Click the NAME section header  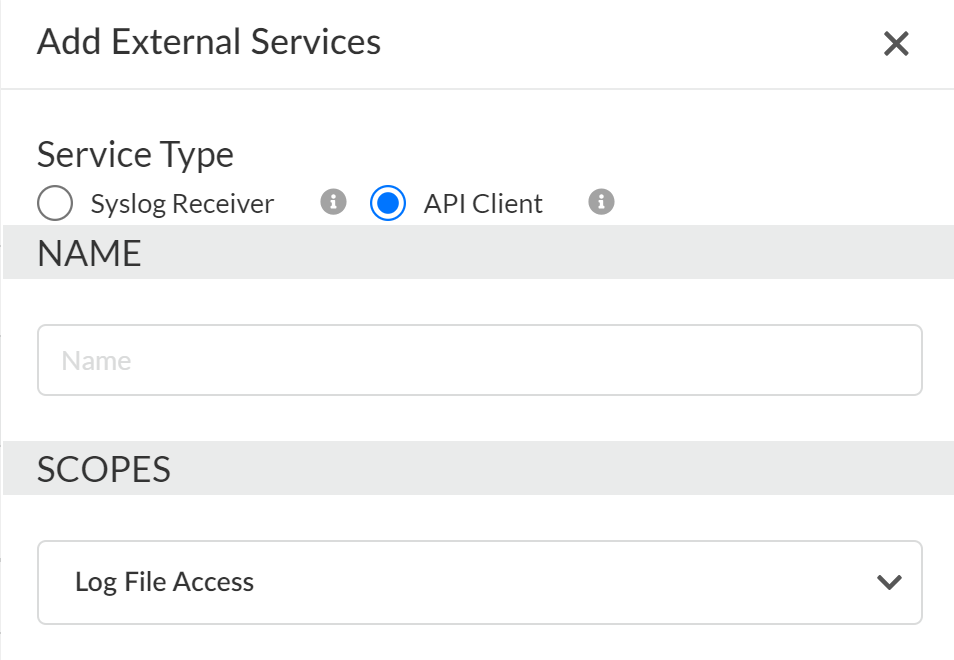point(89,253)
